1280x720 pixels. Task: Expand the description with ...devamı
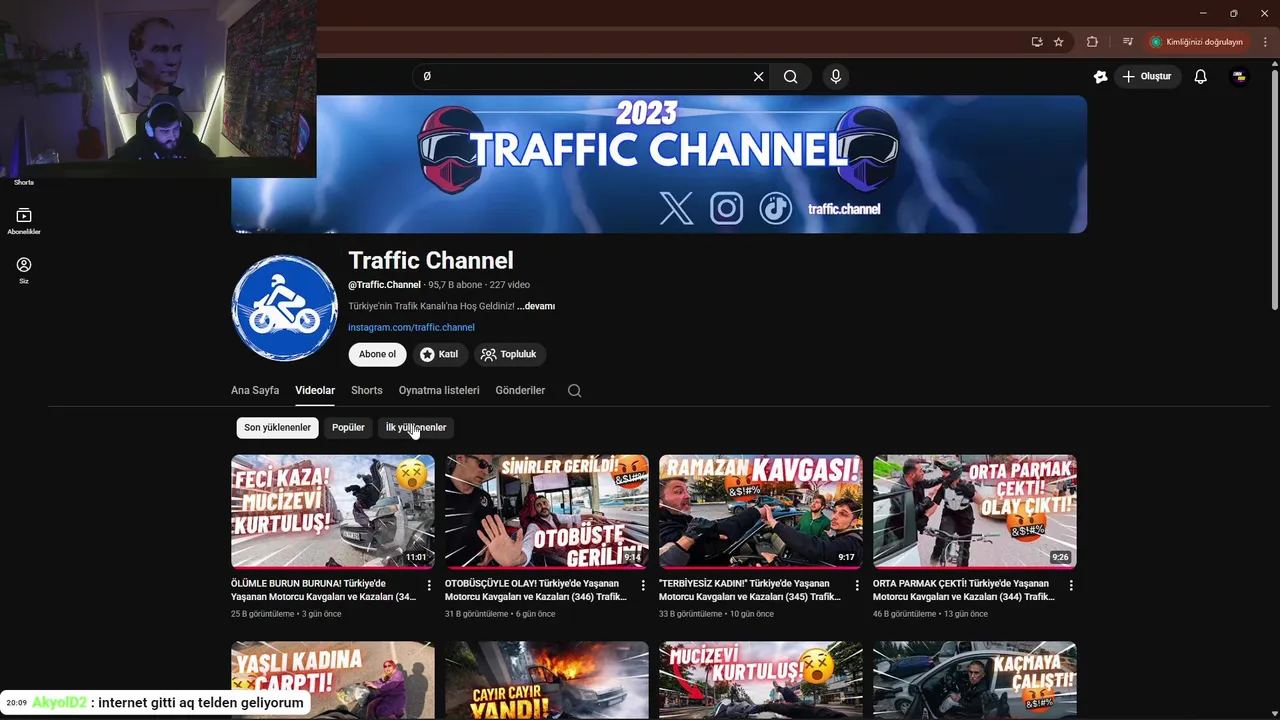point(536,306)
